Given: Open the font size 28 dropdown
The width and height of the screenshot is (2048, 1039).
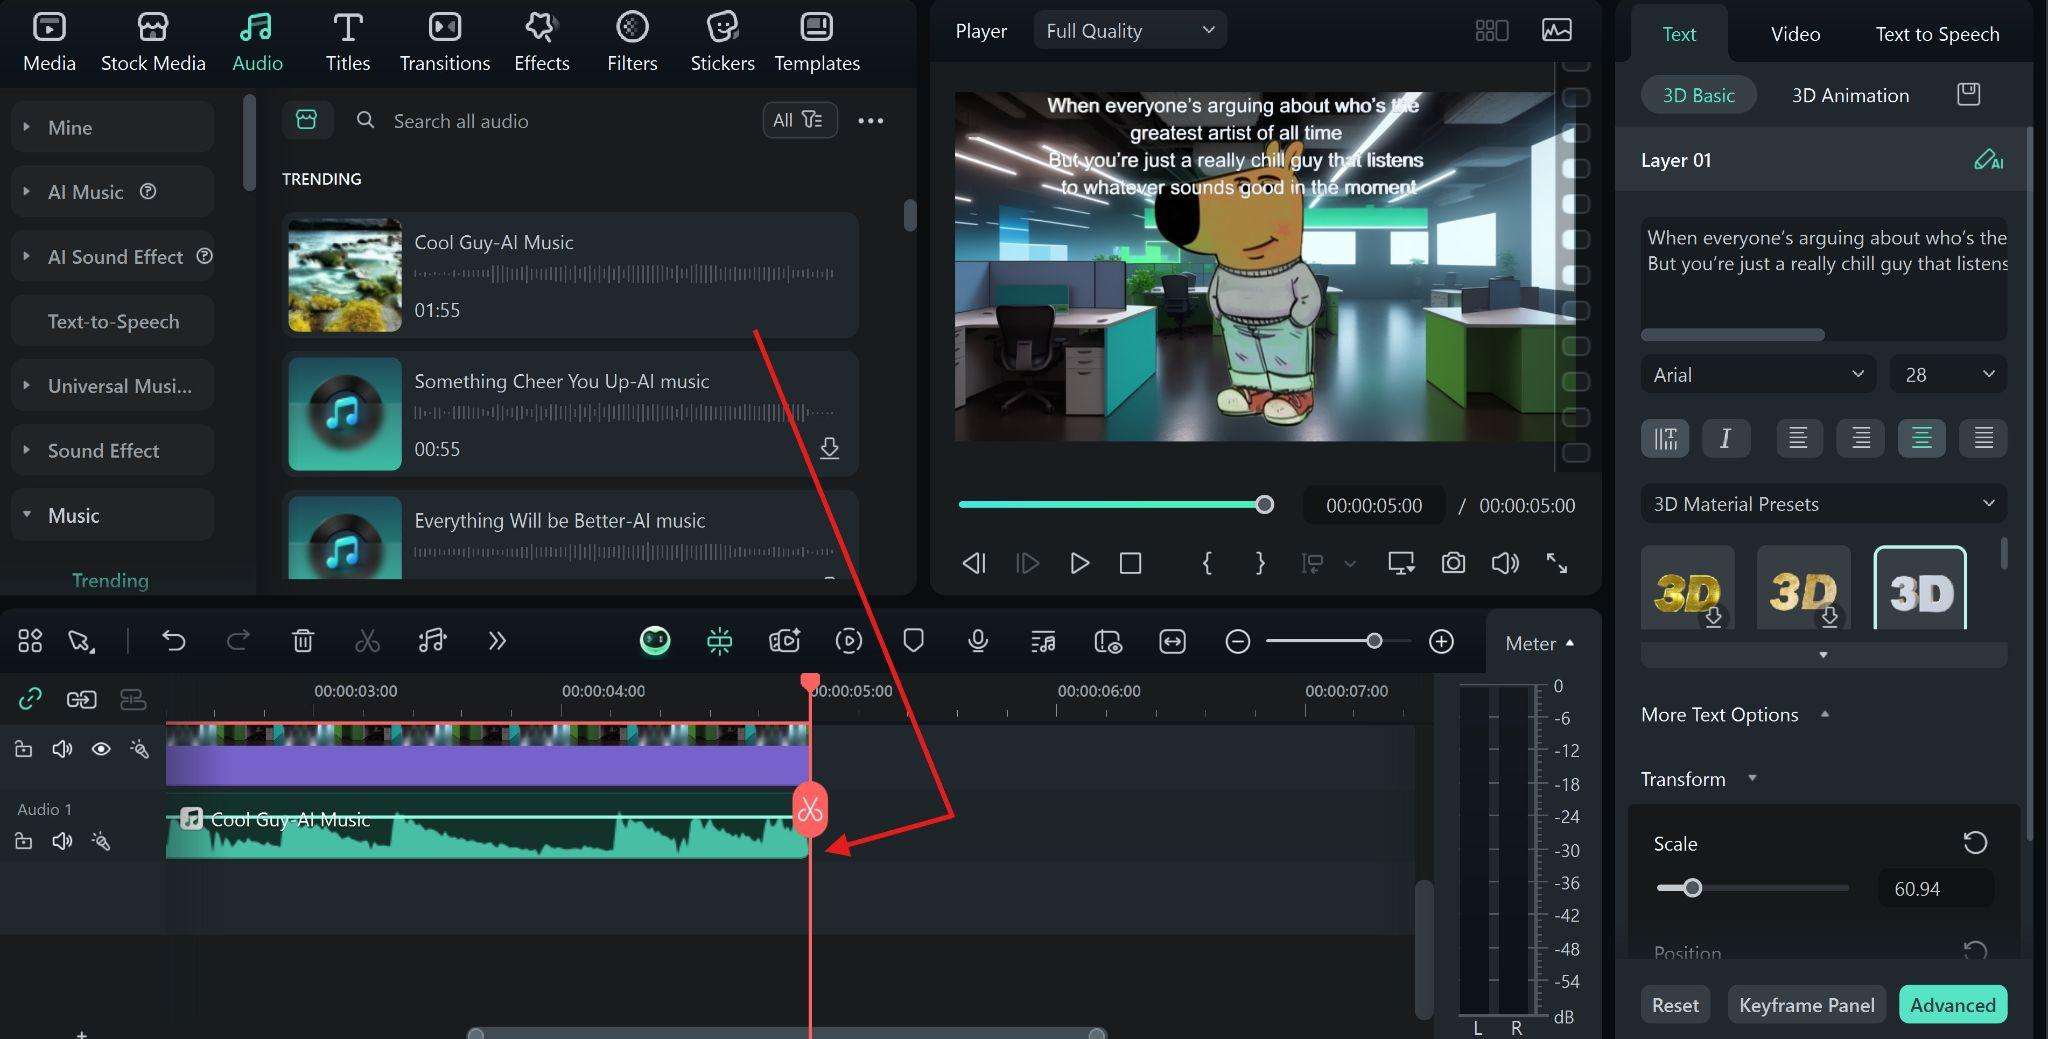Looking at the screenshot, I should 1948,374.
